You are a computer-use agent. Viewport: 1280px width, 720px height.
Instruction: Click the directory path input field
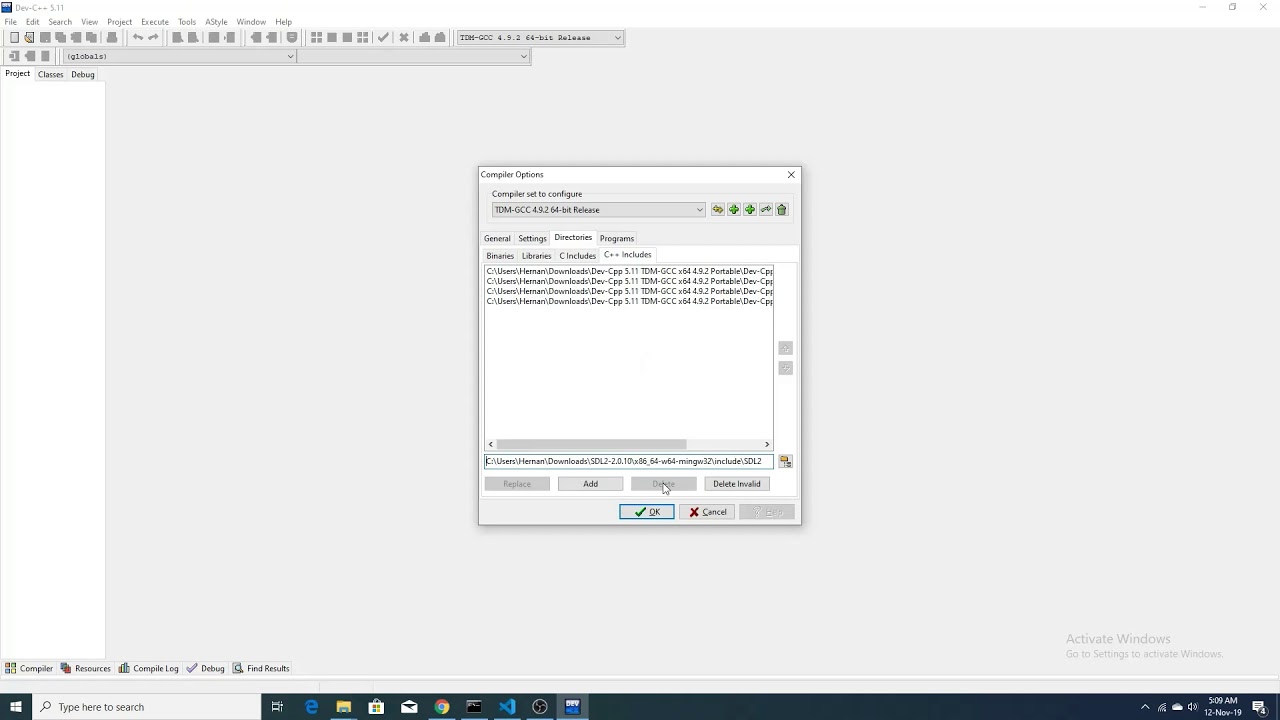[629, 461]
